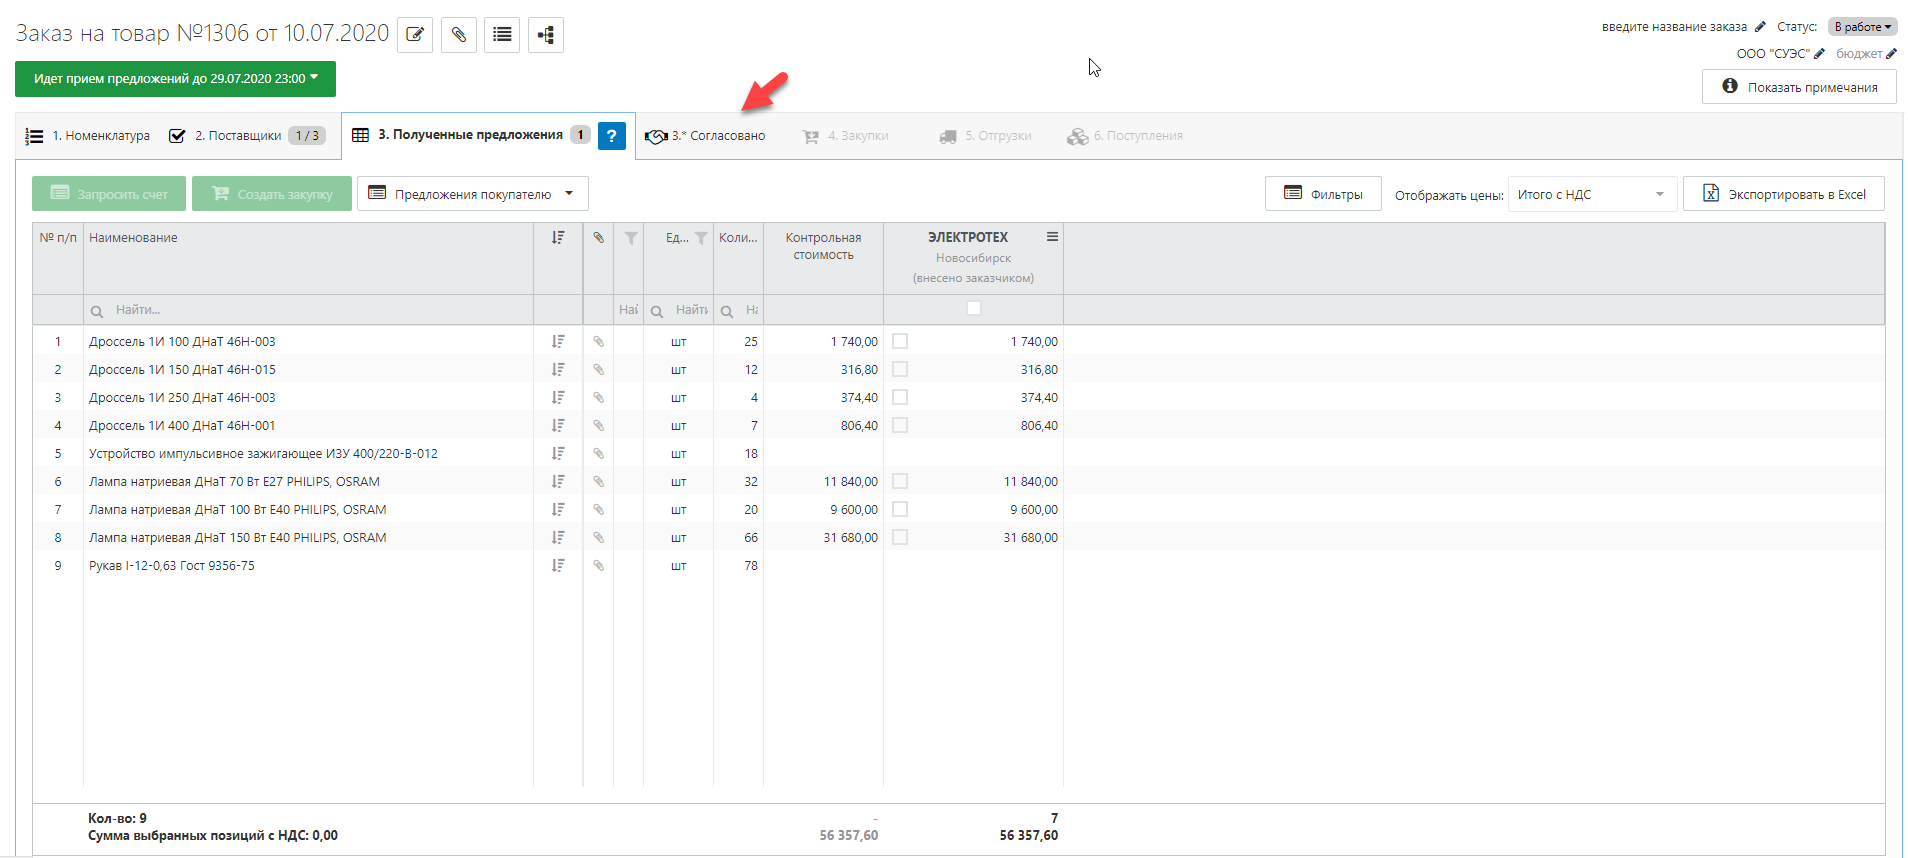The image size is (1908, 858).
Task: Expand the В работе status dropdown
Action: 1862,27
